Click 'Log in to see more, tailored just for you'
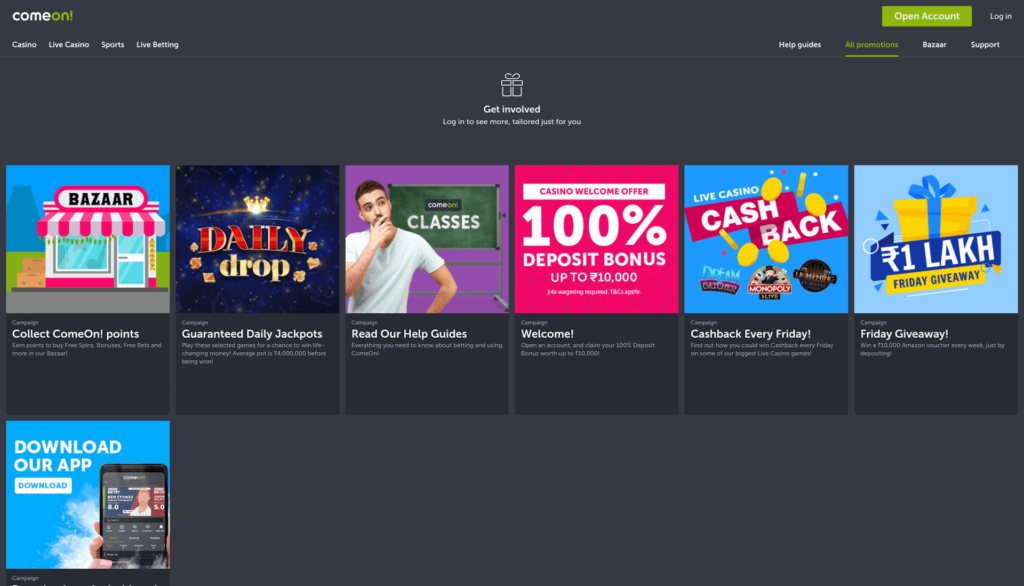Screen dimensions: 1024x586 (x=511, y=122)
